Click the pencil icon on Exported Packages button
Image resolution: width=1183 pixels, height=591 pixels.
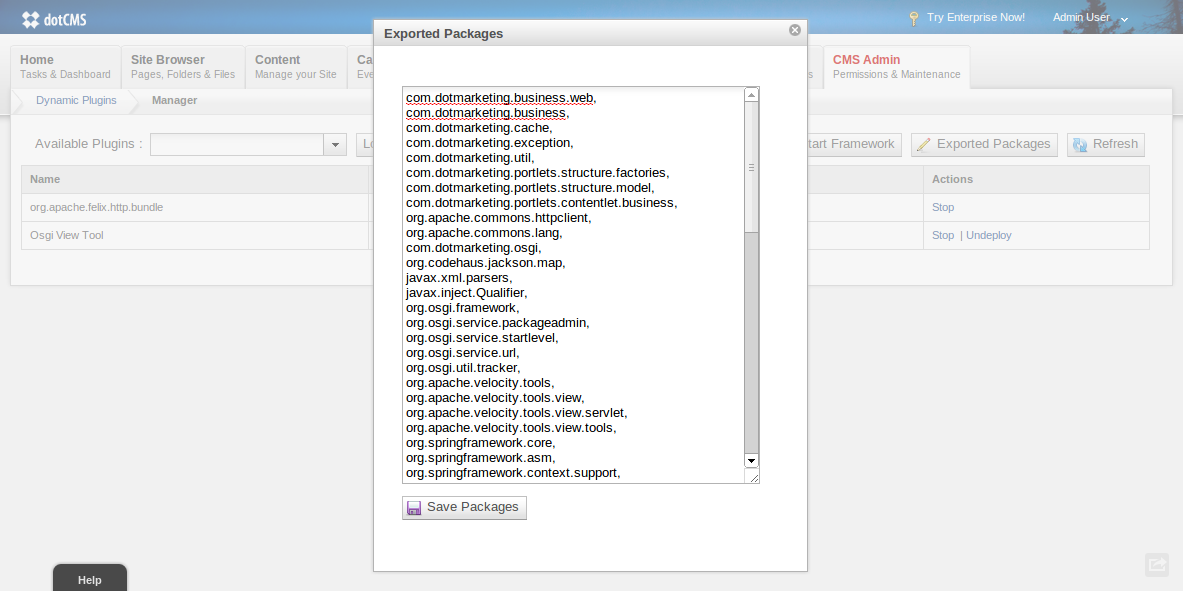pyautogui.click(x=923, y=145)
